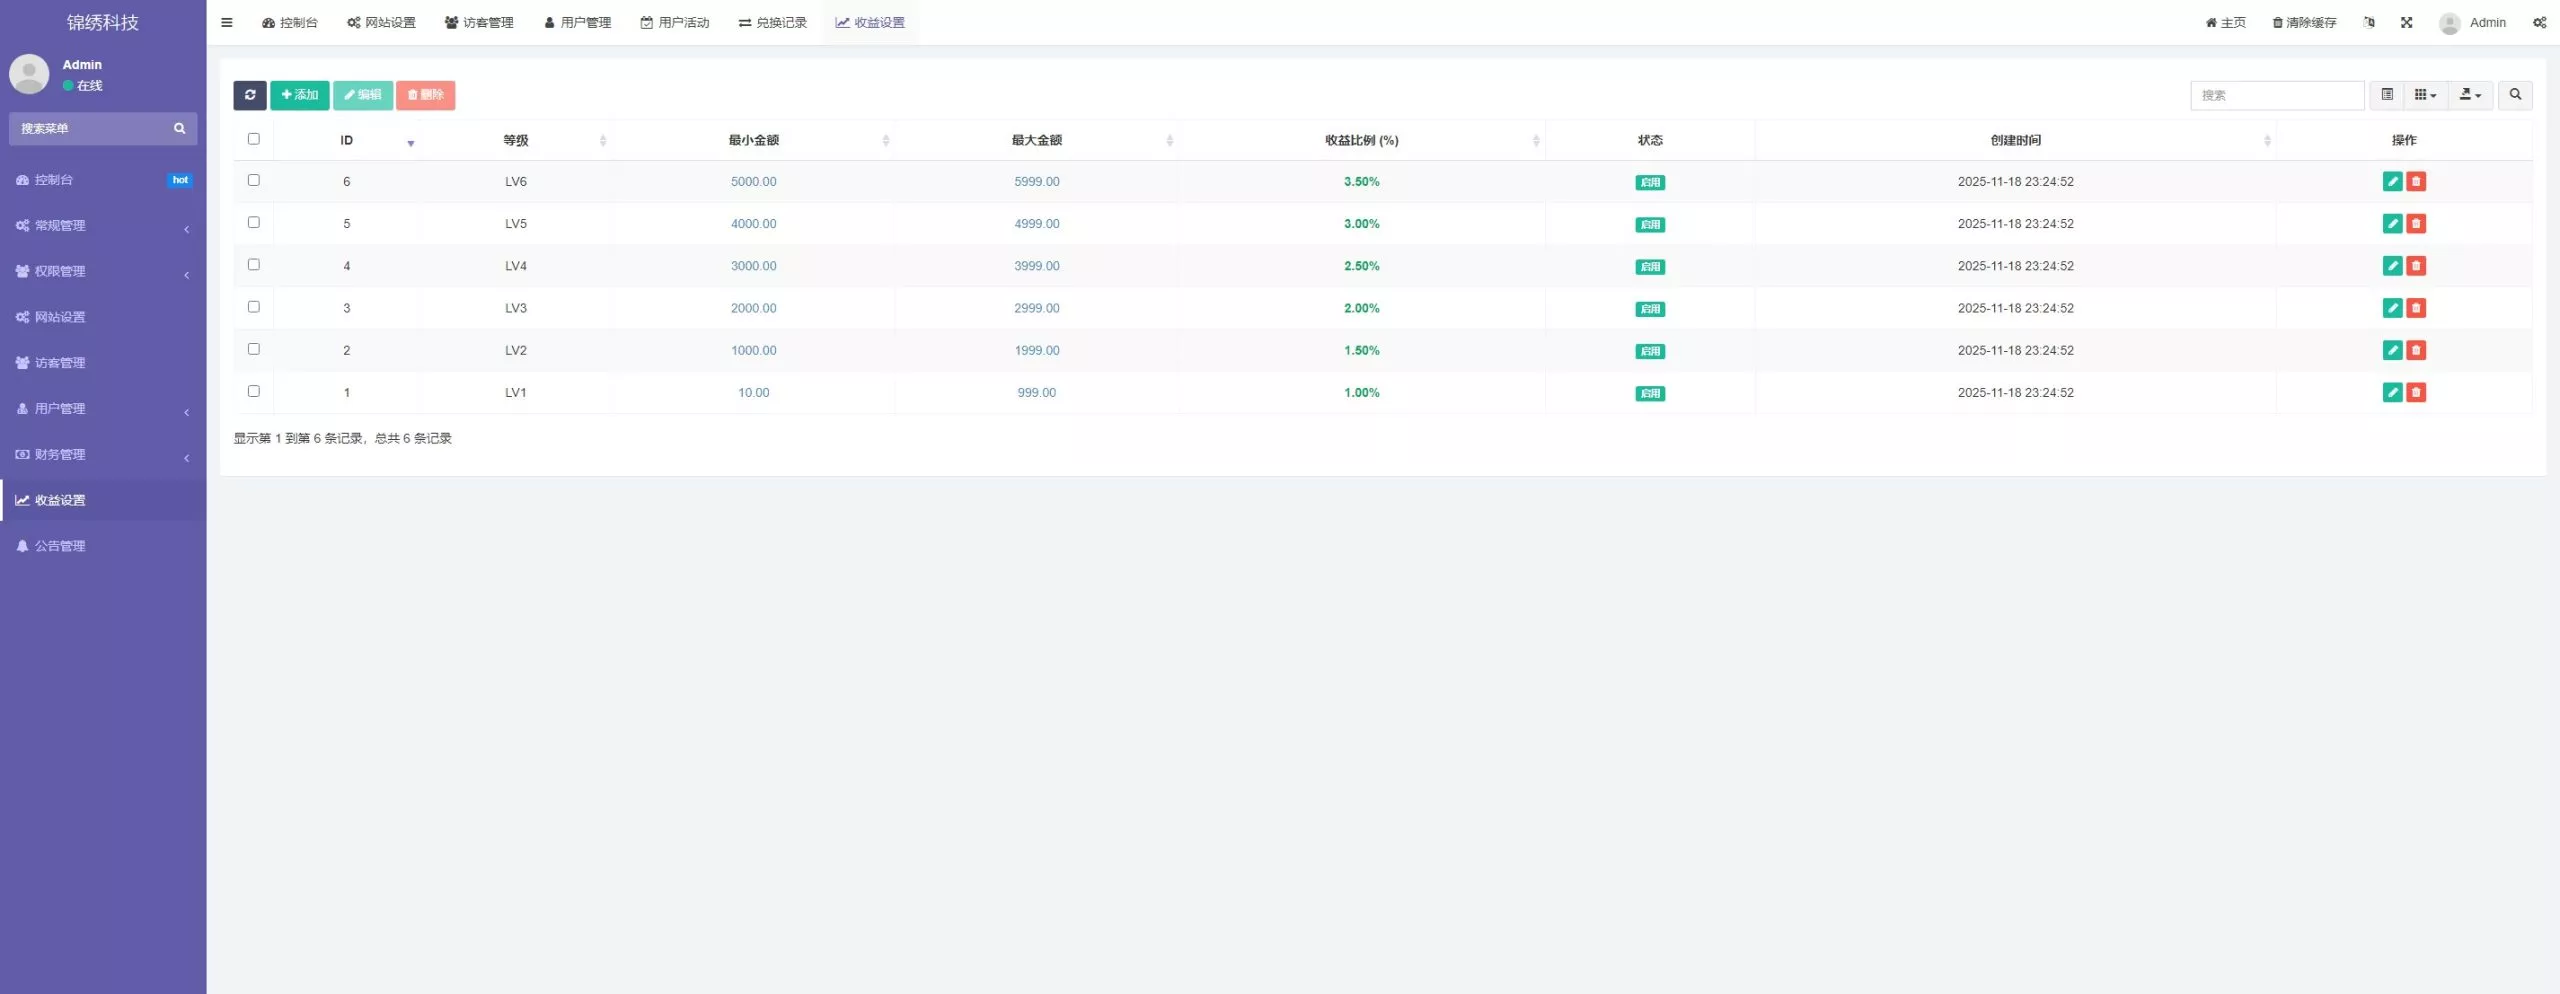Open the columns visibility dropdown
Screen dimensions: 2560x994
[2425, 95]
